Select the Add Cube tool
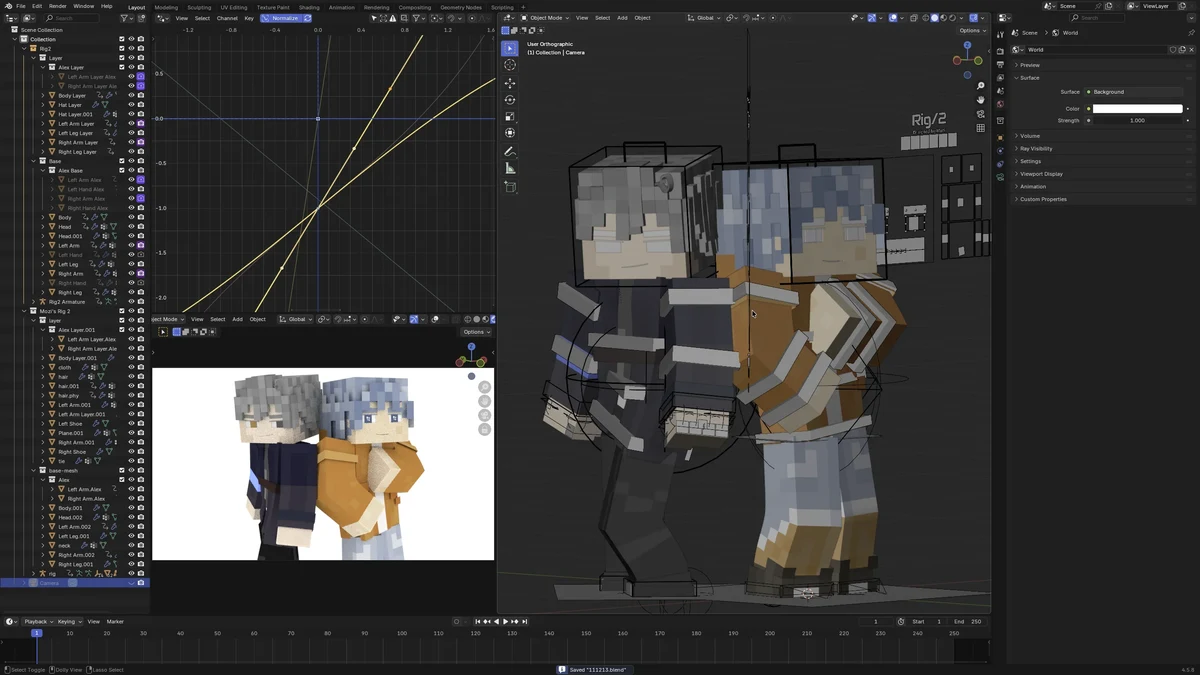 click(510, 187)
